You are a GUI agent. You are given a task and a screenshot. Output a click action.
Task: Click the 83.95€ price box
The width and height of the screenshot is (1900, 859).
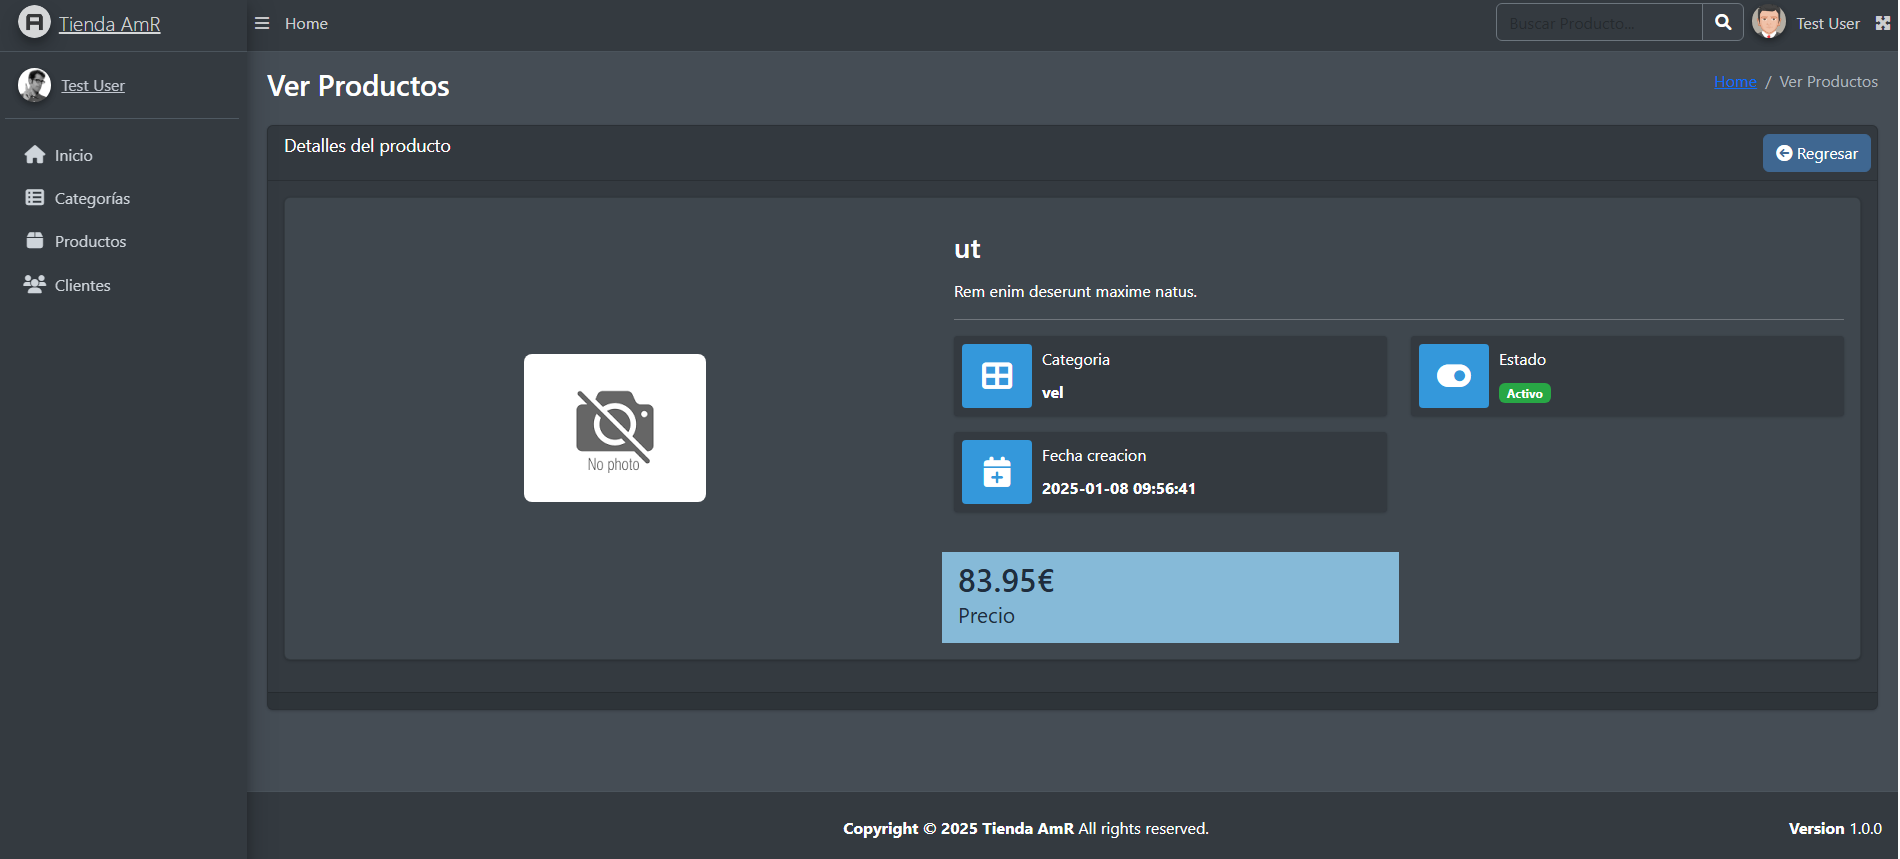(x=1170, y=597)
